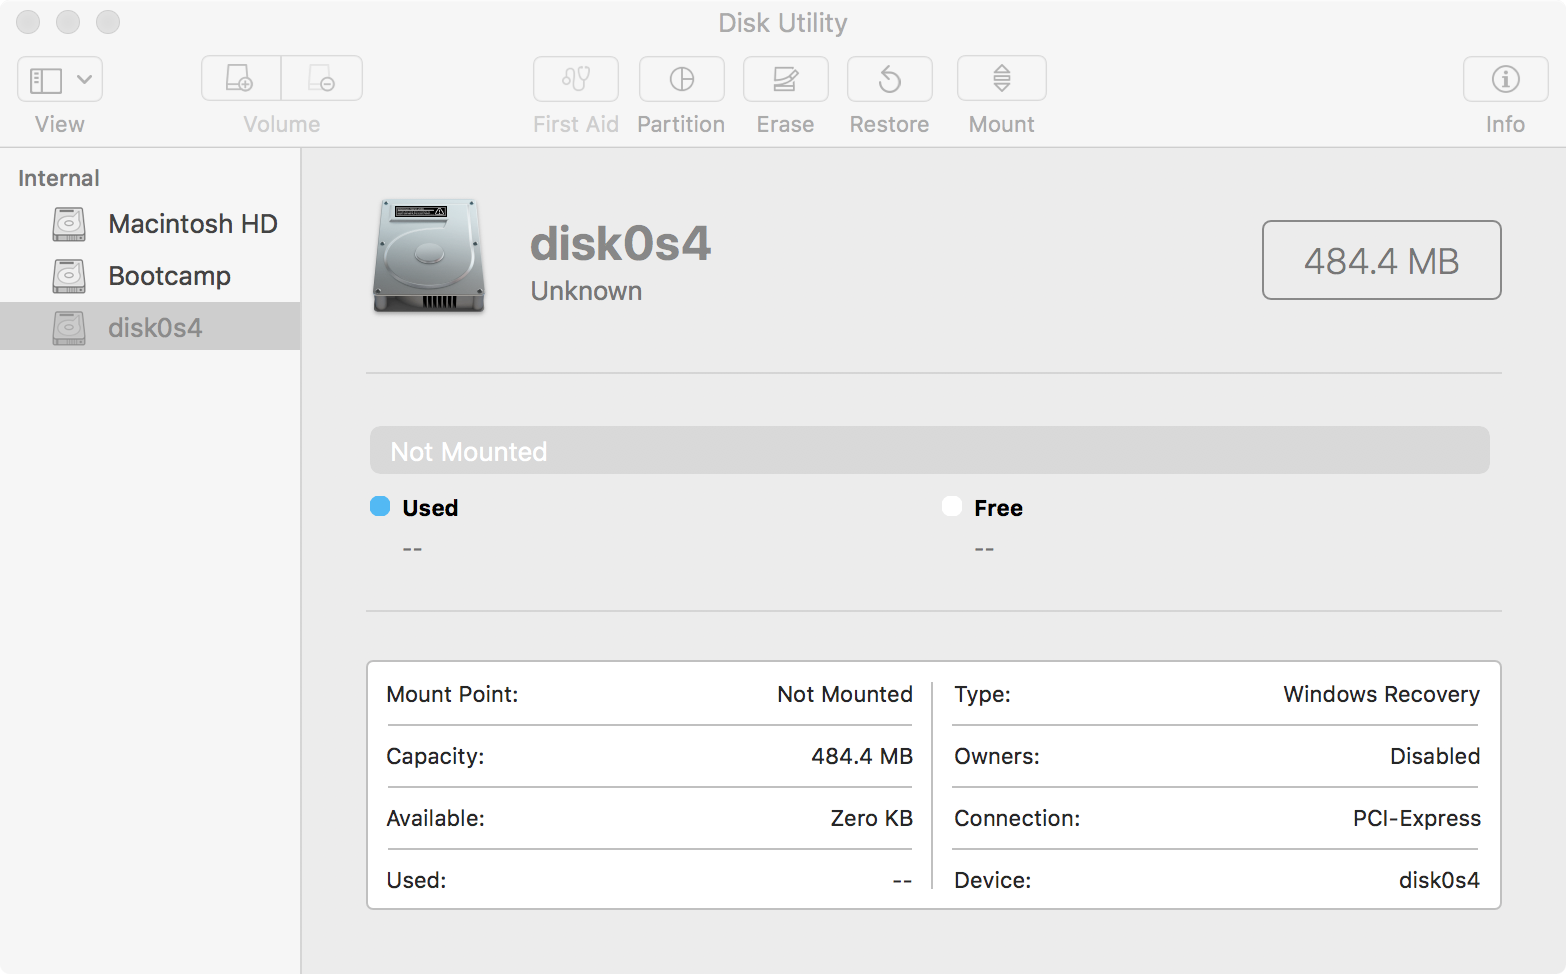Select Macintosh HD in the sidebar
Viewport: 1566px width, 974px height.
(192, 224)
